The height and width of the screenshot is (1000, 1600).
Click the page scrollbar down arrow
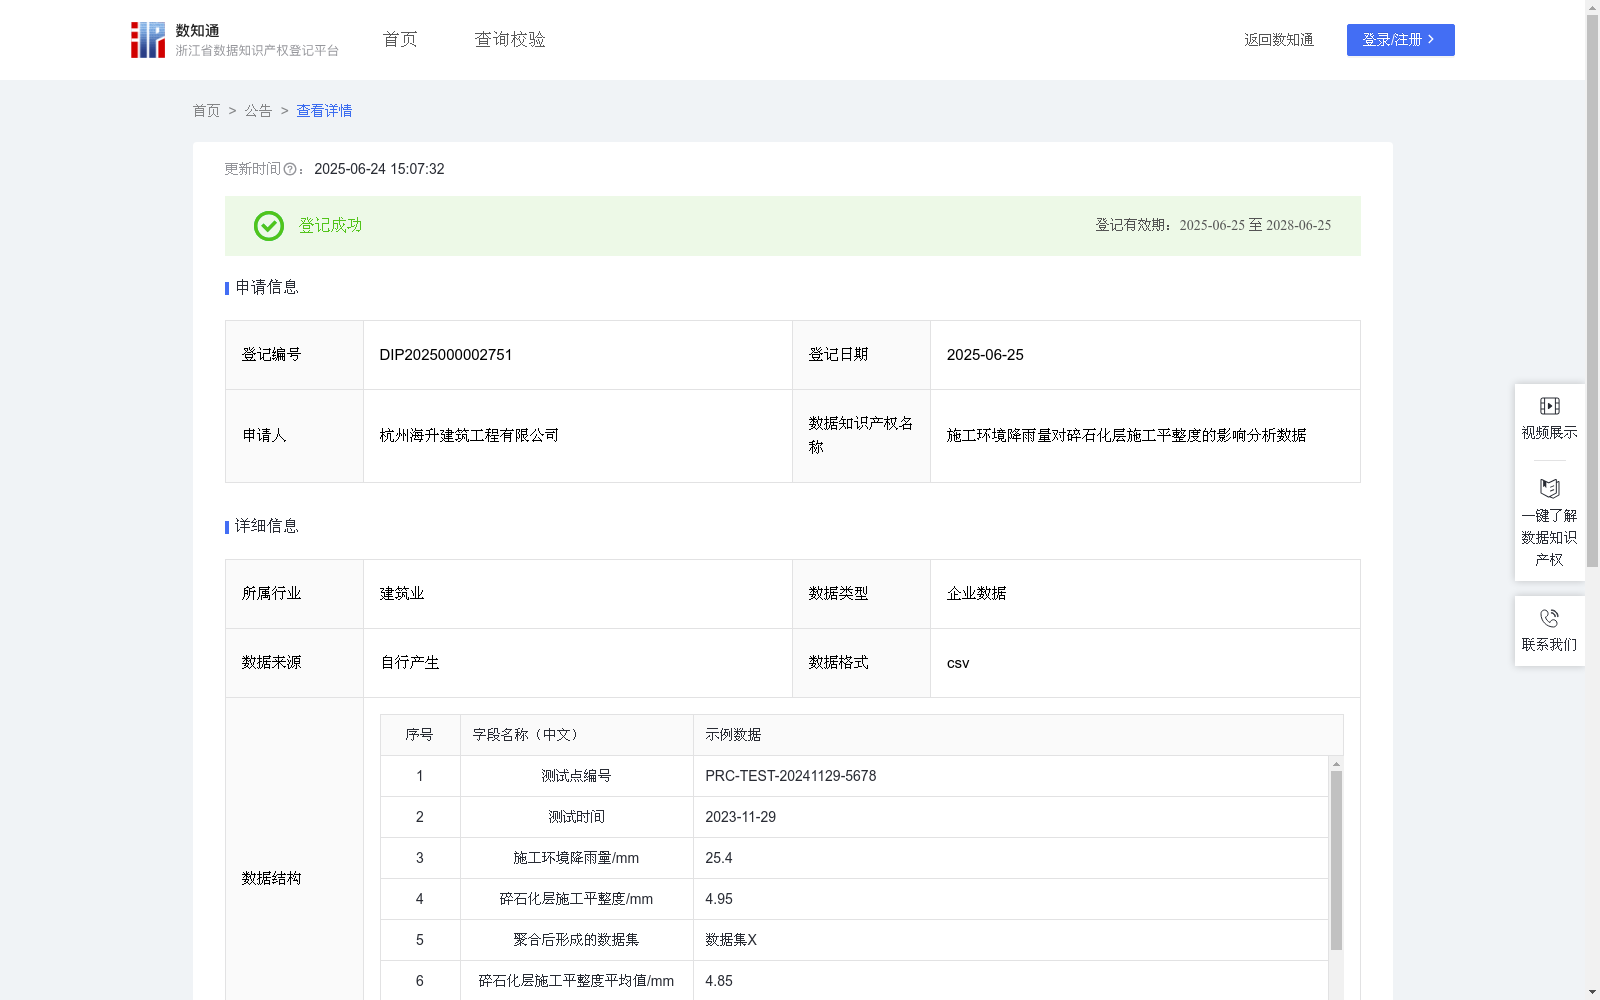tap(1593, 993)
